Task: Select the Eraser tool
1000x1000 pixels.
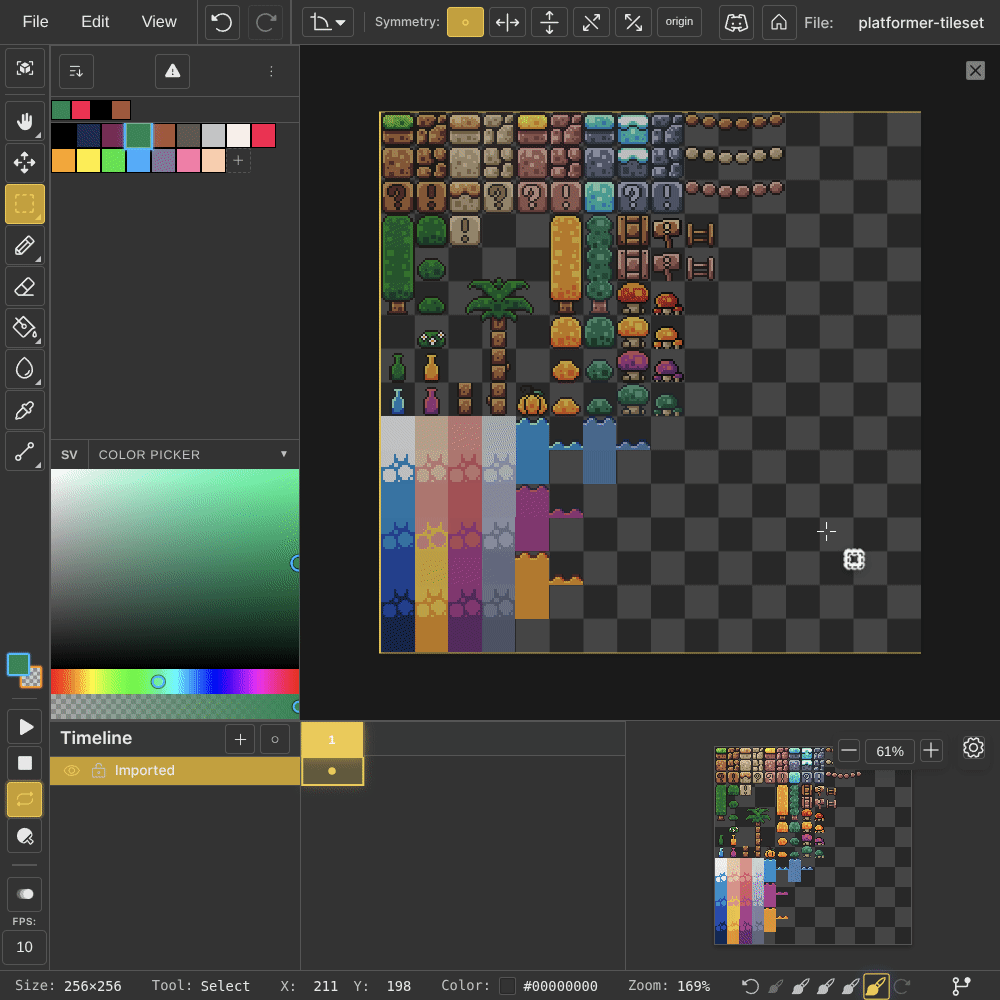Action: 25,286
